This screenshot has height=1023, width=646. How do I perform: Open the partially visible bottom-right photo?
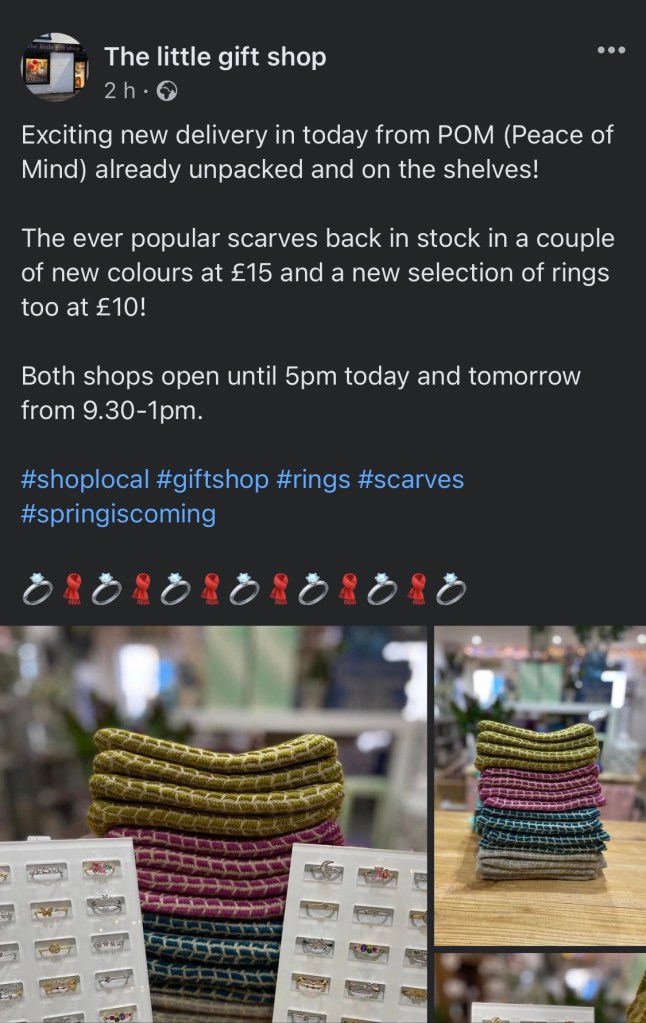point(540,988)
